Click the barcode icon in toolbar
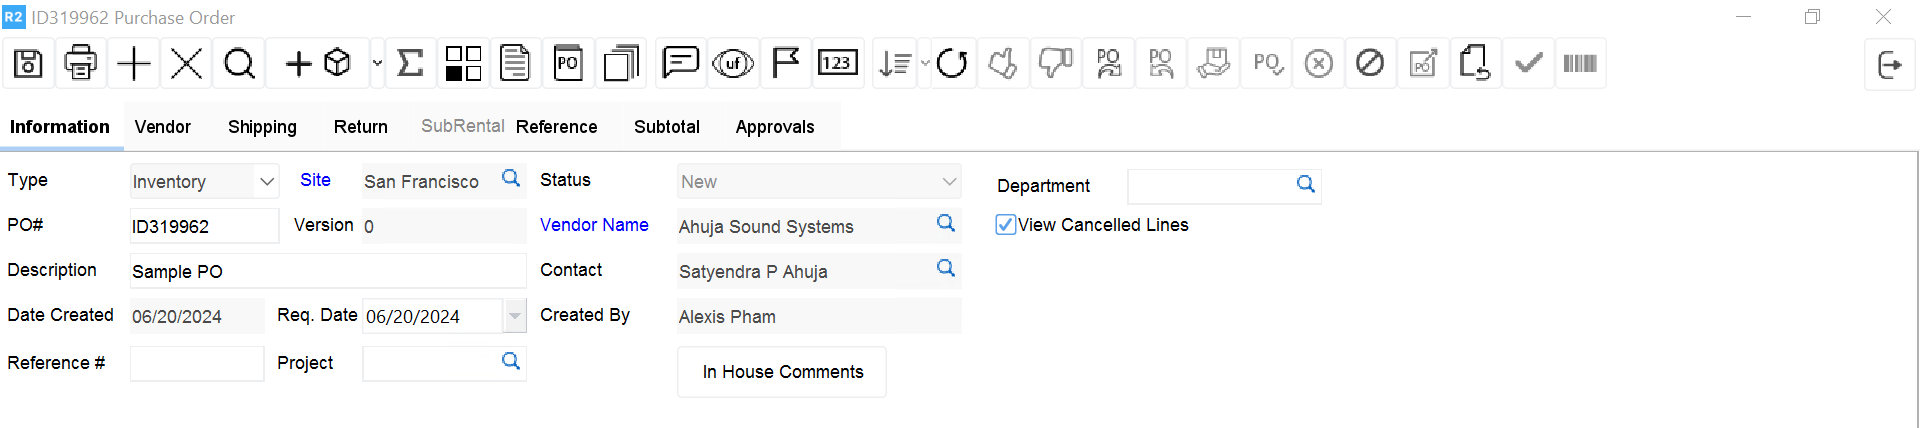Viewport: 1920px width, 428px height. (1580, 64)
